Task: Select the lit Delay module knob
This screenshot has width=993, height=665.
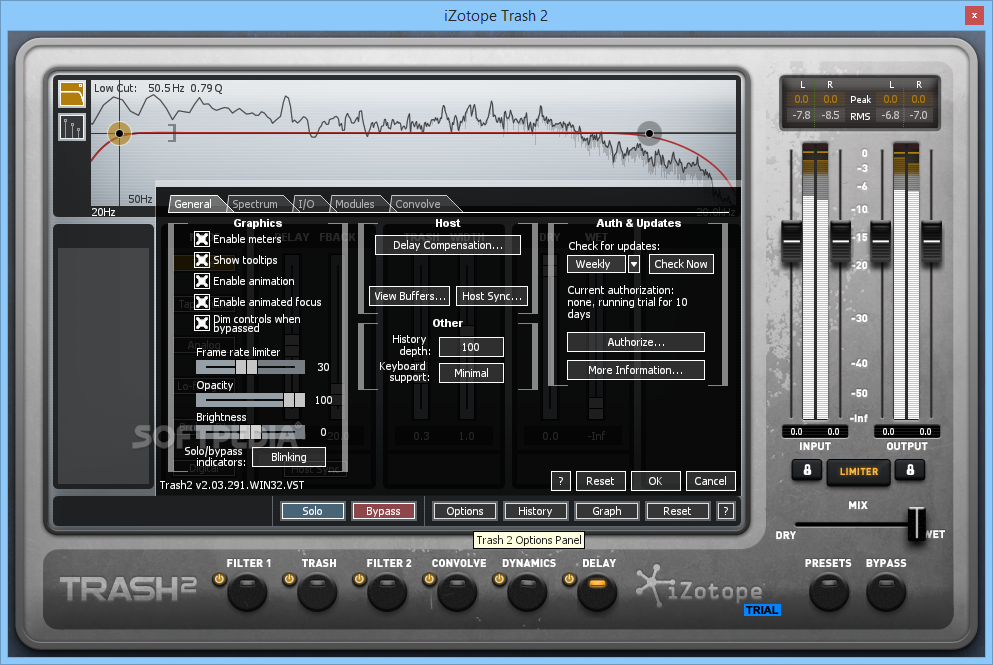Action: coord(597,593)
